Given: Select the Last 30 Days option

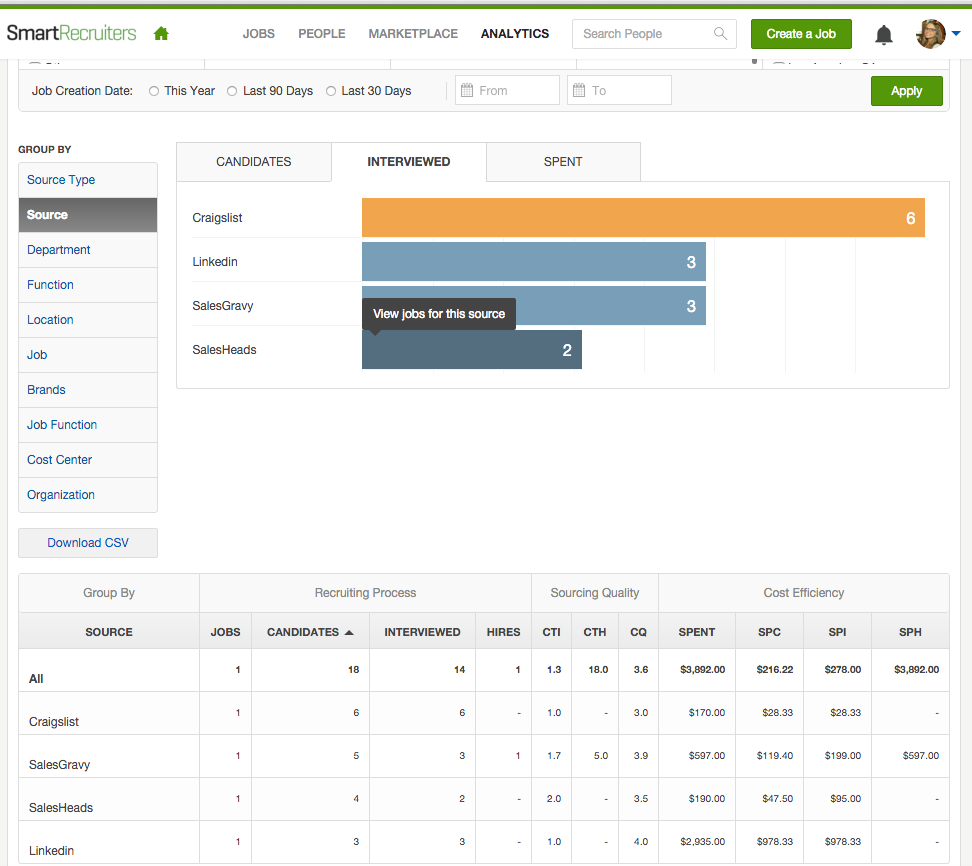Looking at the screenshot, I should pyautogui.click(x=331, y=91).
